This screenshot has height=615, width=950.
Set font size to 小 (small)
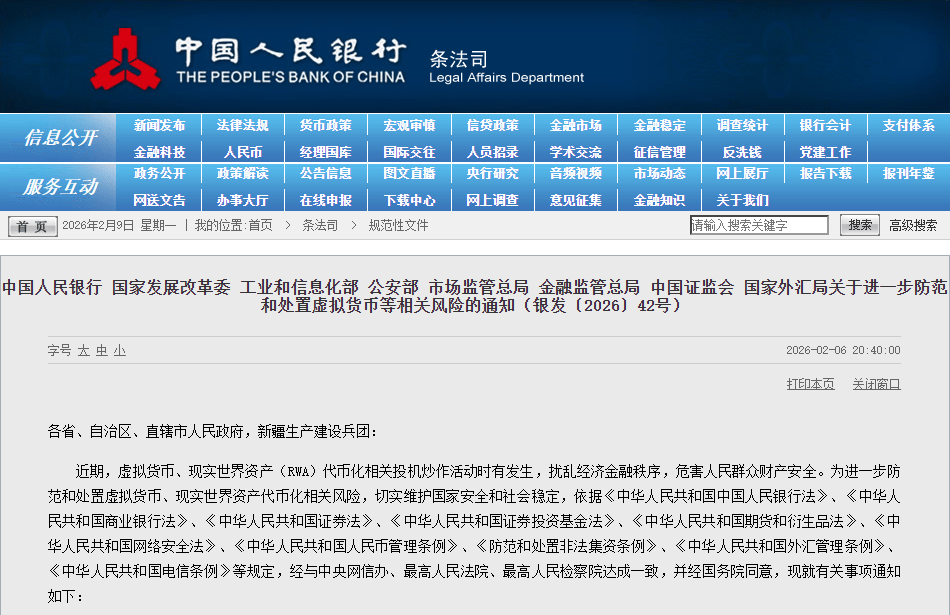120,351
